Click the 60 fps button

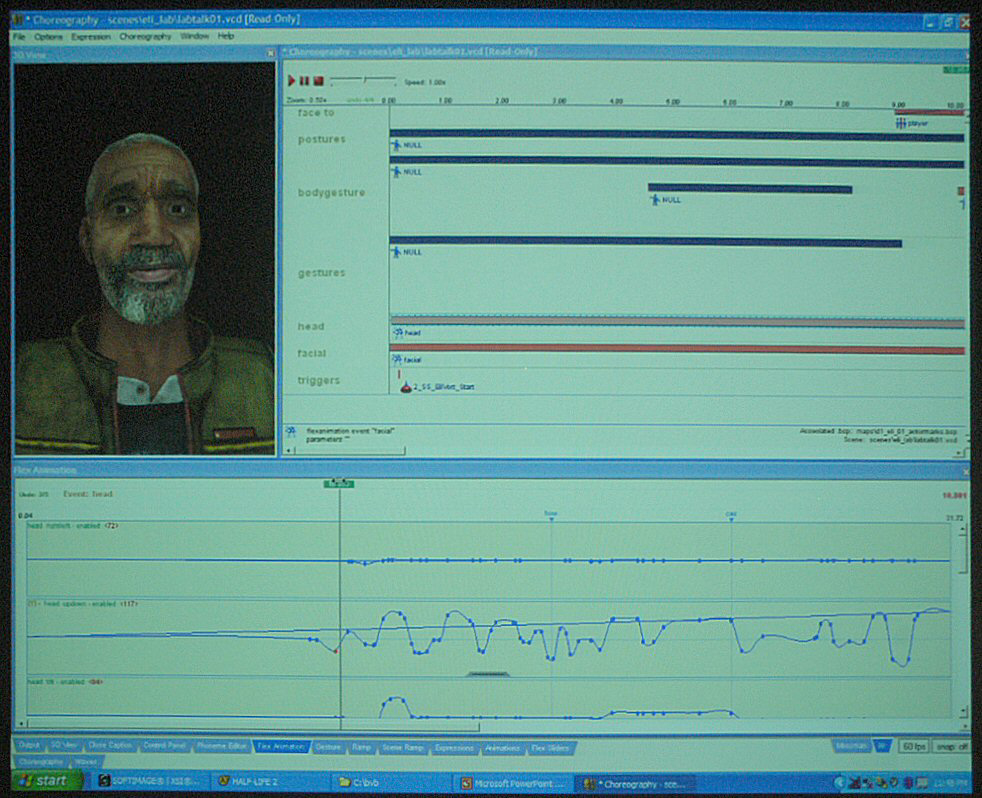pos(912,746)
